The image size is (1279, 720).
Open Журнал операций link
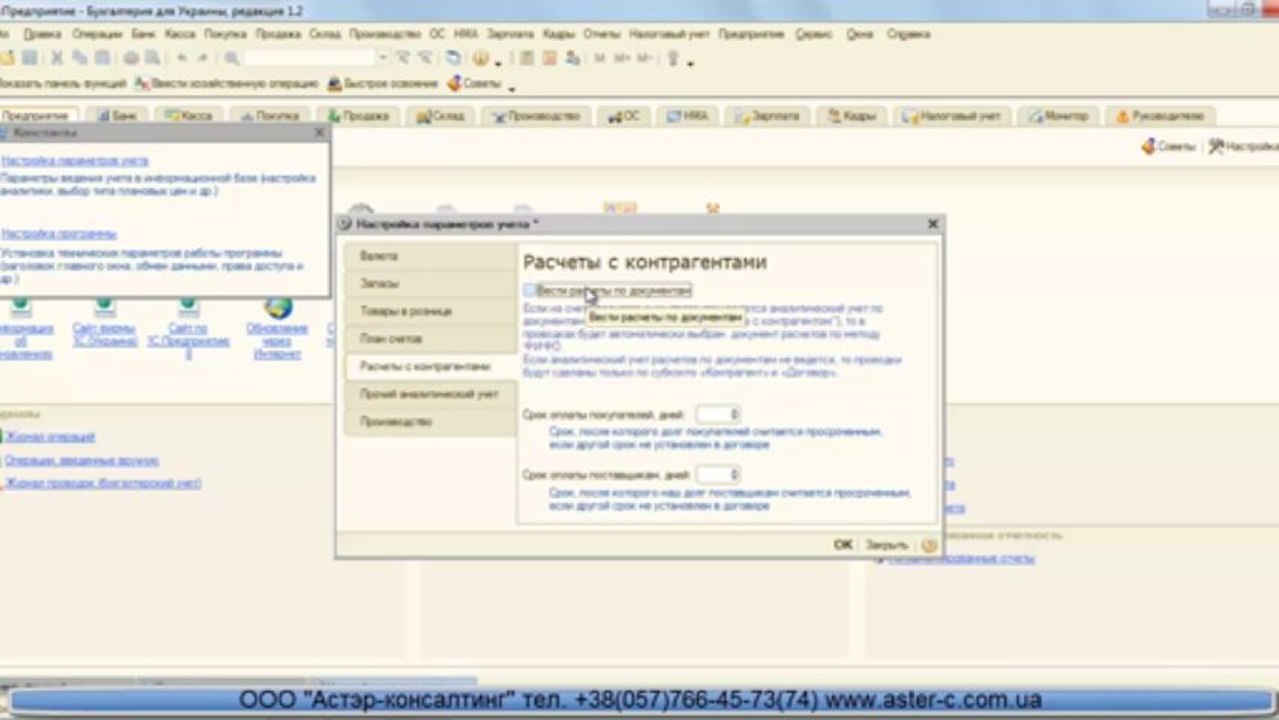click(x=50, y=437)
